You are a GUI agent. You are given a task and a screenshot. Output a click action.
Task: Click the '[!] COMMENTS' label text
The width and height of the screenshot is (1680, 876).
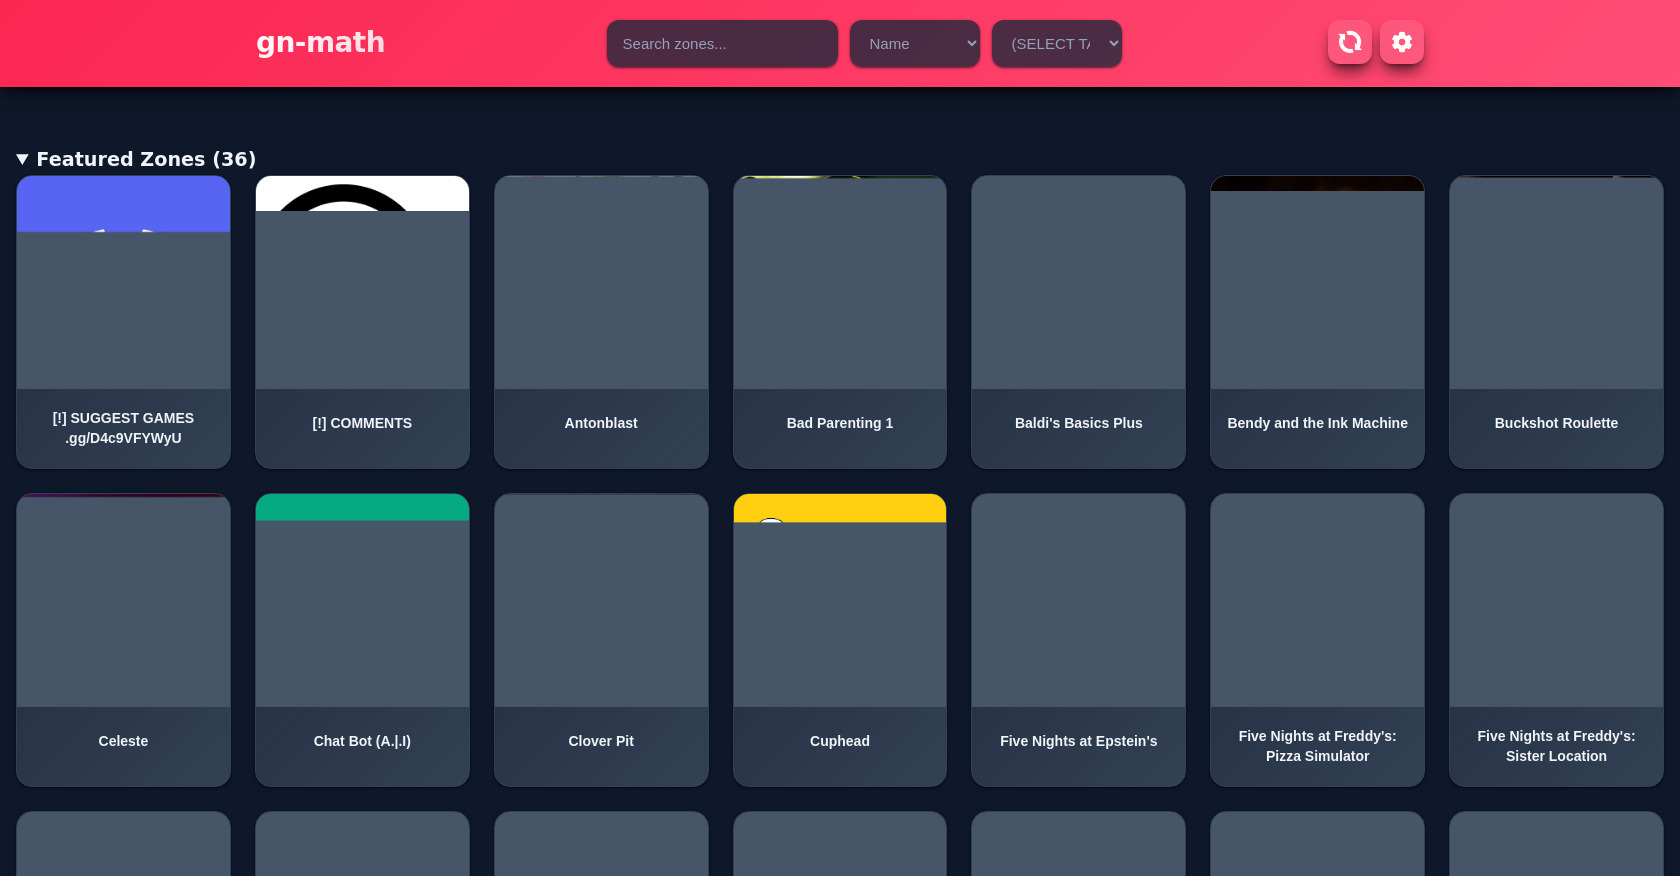pos(362,423)
